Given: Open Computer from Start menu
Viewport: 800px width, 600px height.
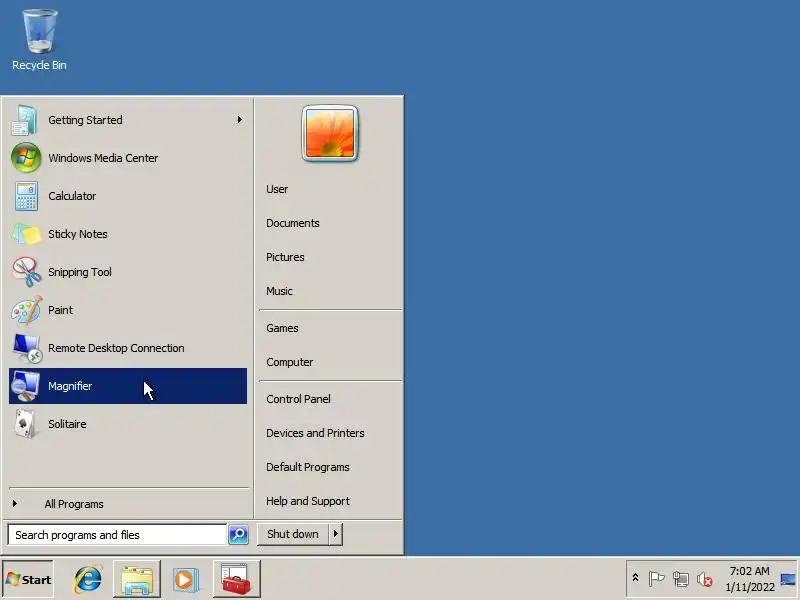Looking at the screenshot, I should point(290,362).
